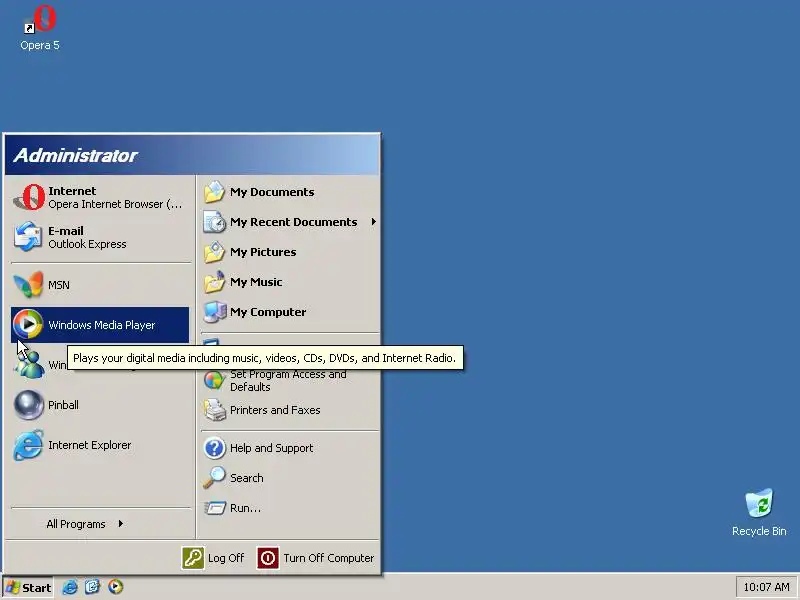The height and width of the screenshot is (600, 800).
Task: Open the Recycle Bin on desktop
Action: [759, 512]
